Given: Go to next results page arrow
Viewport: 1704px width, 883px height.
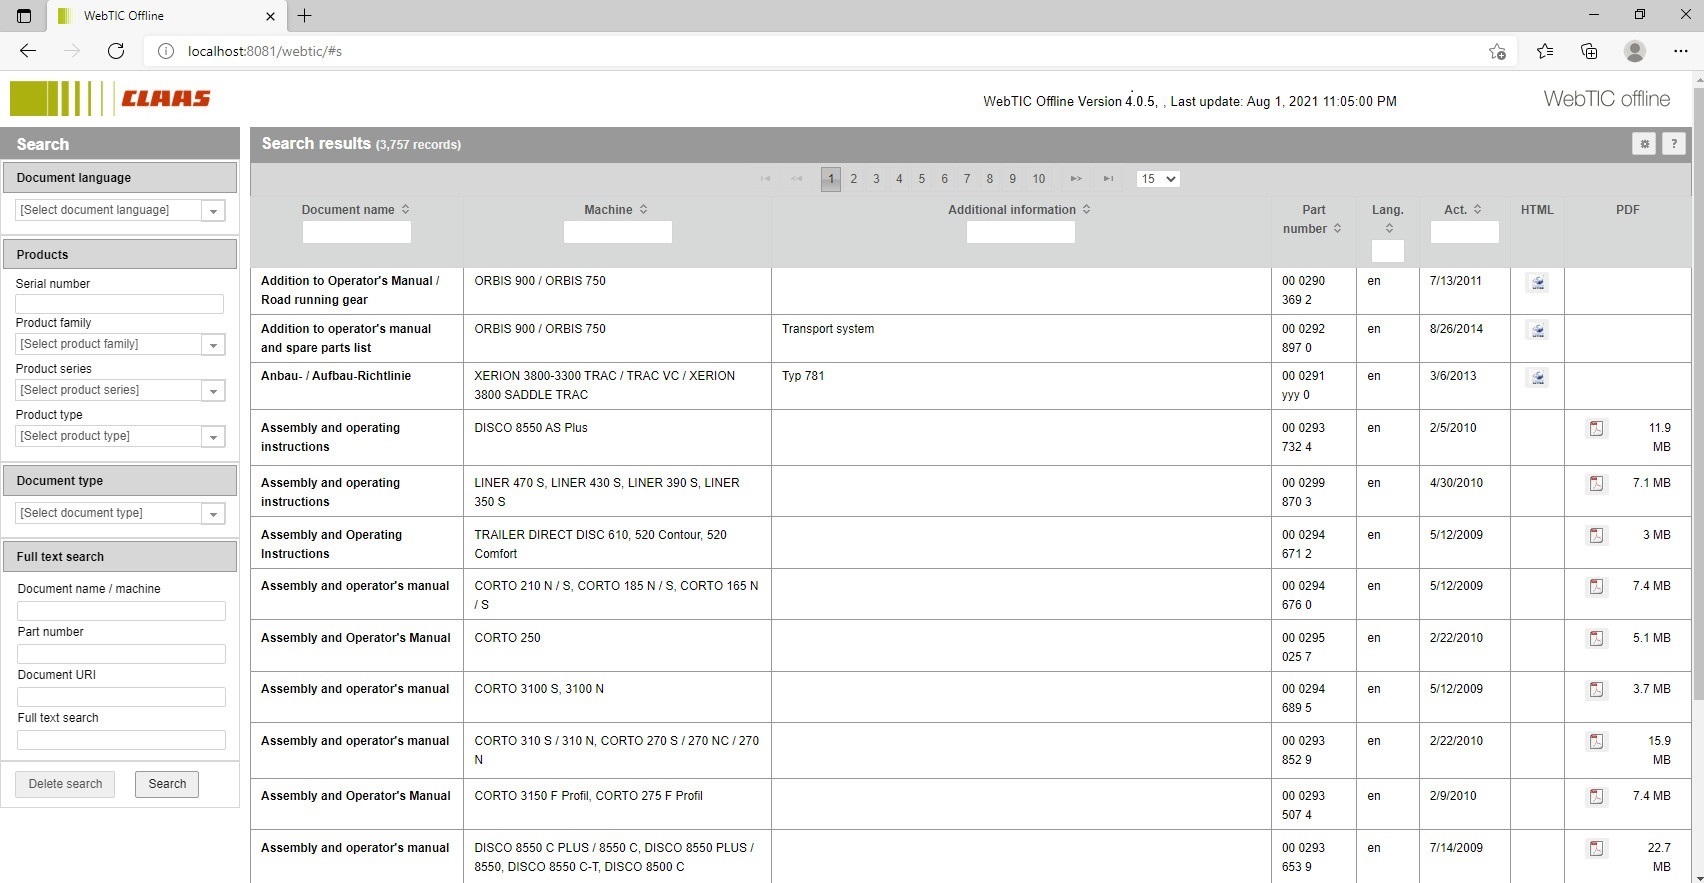Looking at the screenshot, I should point(1076,179).
